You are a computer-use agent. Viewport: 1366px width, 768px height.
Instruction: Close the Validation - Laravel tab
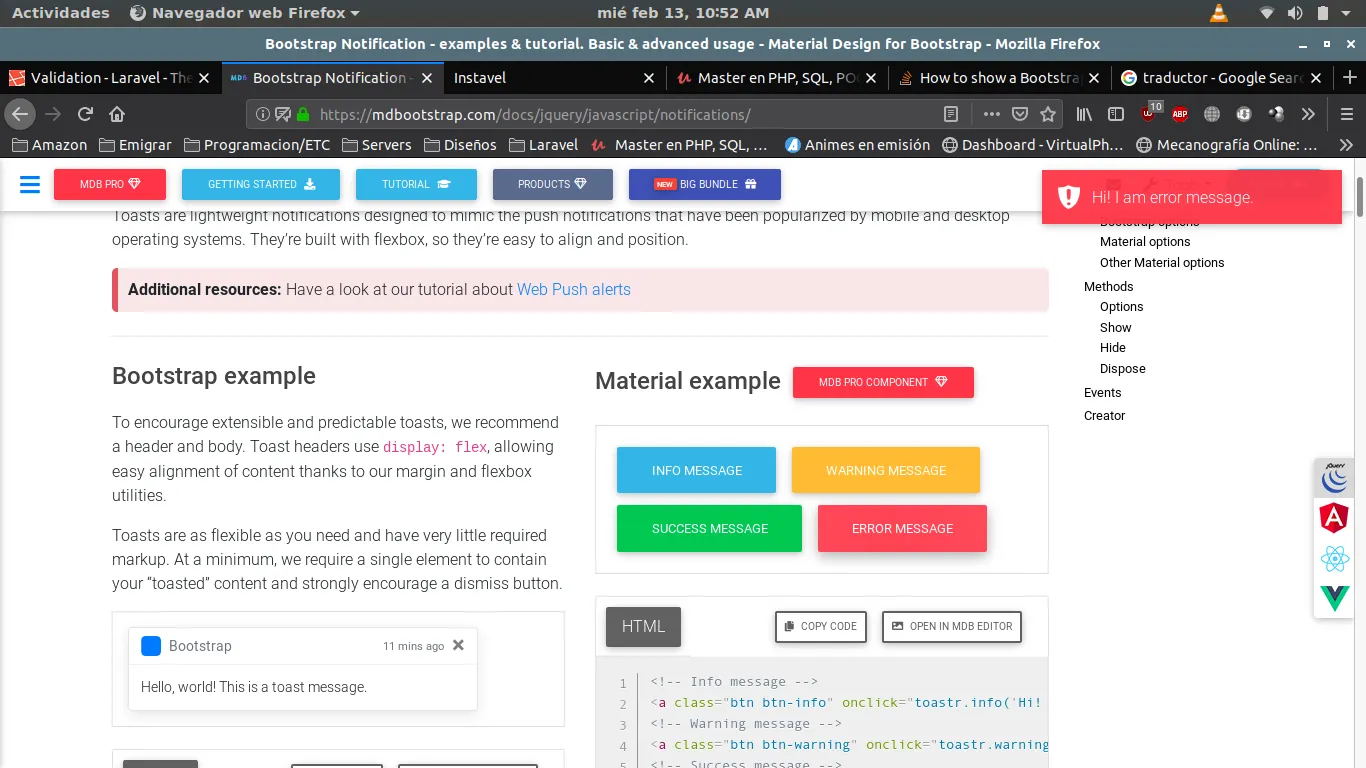point(204,78)
